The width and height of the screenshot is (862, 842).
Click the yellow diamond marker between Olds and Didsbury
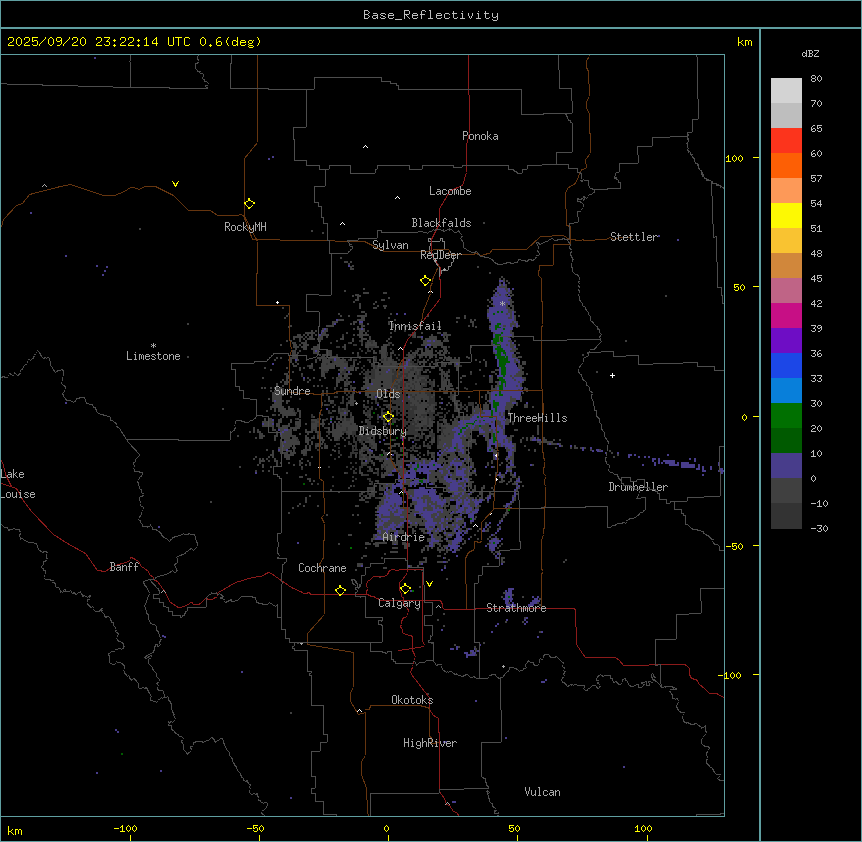tap(388, 417)
